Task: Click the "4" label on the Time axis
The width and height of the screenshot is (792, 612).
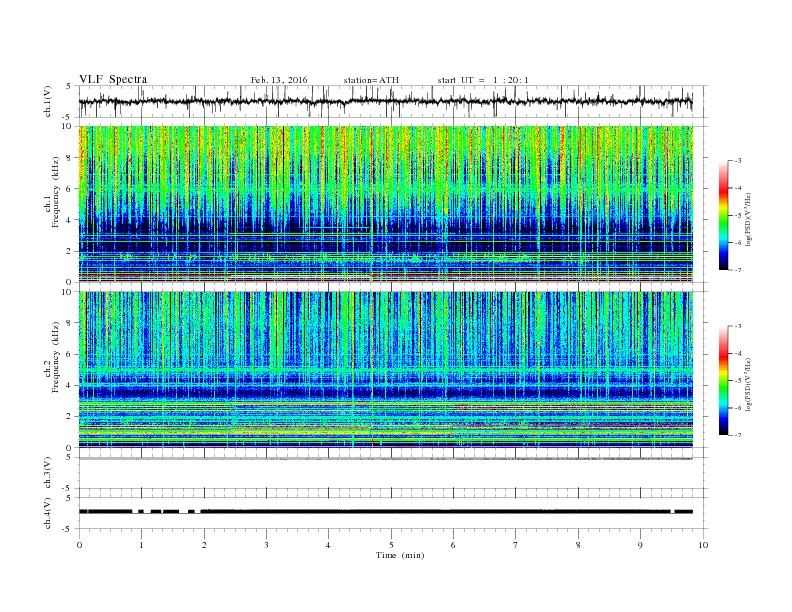Action: coord(328,545)
